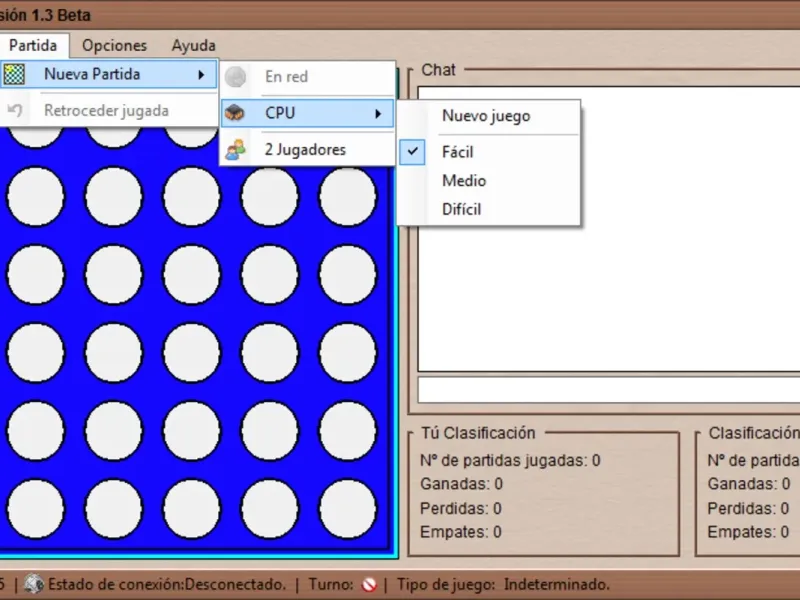Image resolution: width=800 pixels, height=600 pixels.
Task: Open the Opciones menu
Action: pos(114,45)
